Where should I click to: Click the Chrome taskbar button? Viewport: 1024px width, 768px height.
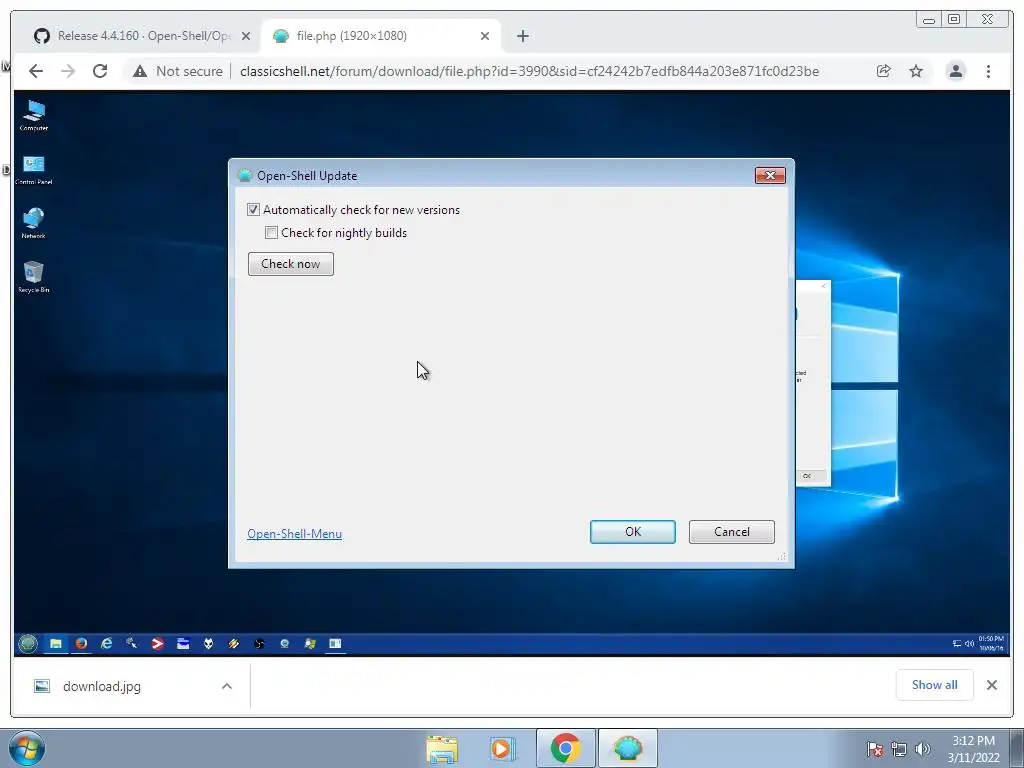[x=566, y=748]
